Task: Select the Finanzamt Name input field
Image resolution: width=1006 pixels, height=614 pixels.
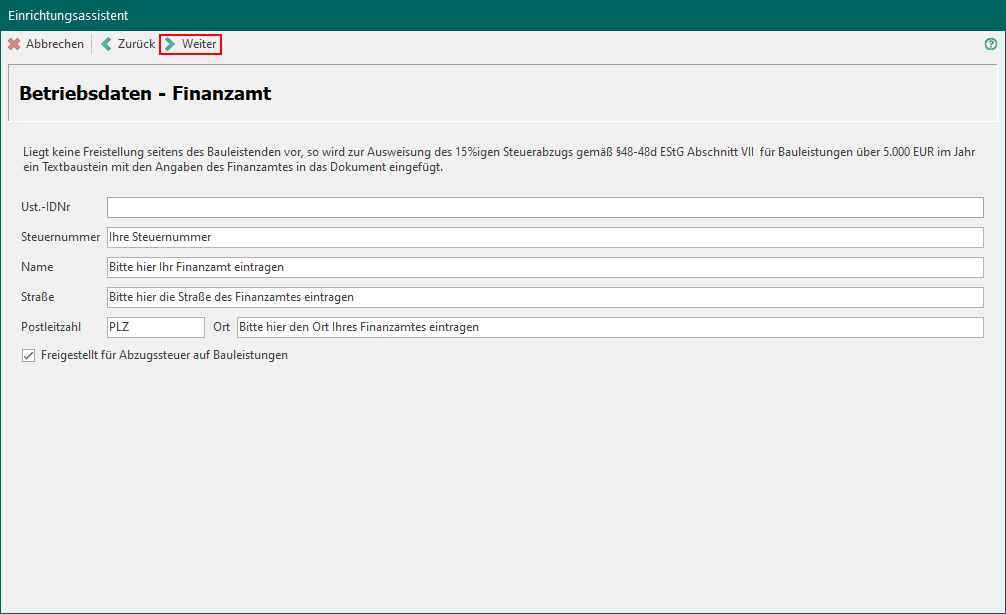Action: tap(545, 268)
